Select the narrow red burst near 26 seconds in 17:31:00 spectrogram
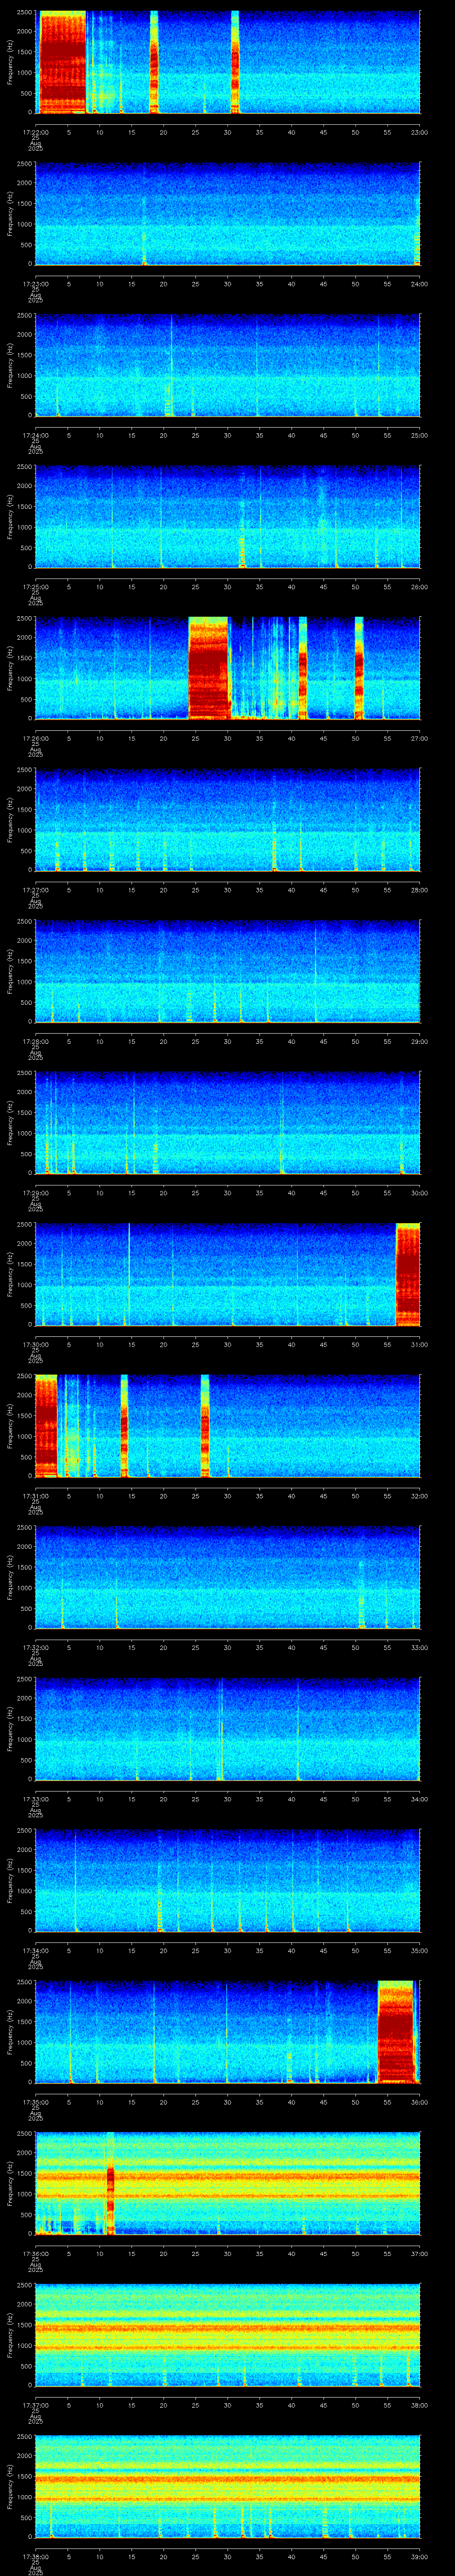The height and width of the screenshot is (2576, 455). click(x=205, y=1426)
